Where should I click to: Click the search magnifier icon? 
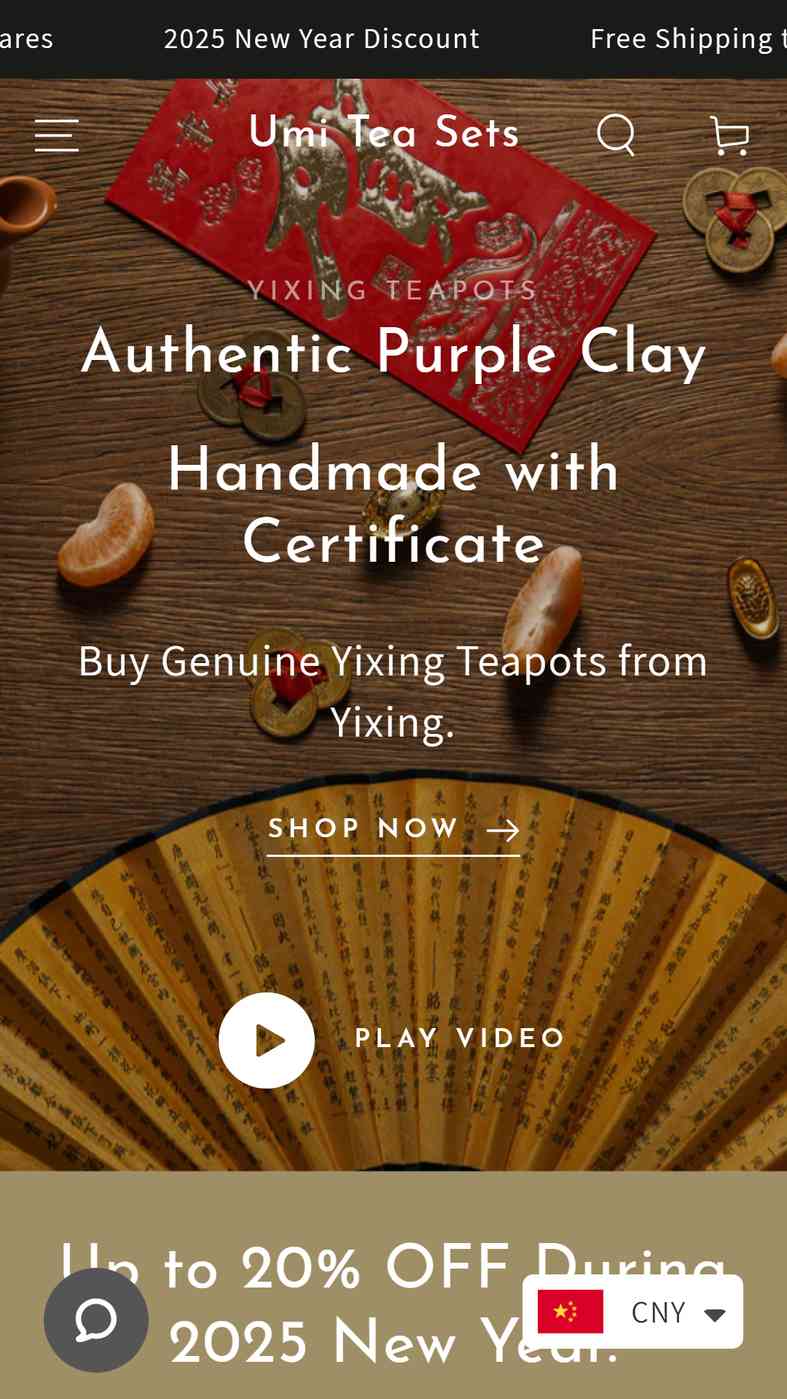616,134
